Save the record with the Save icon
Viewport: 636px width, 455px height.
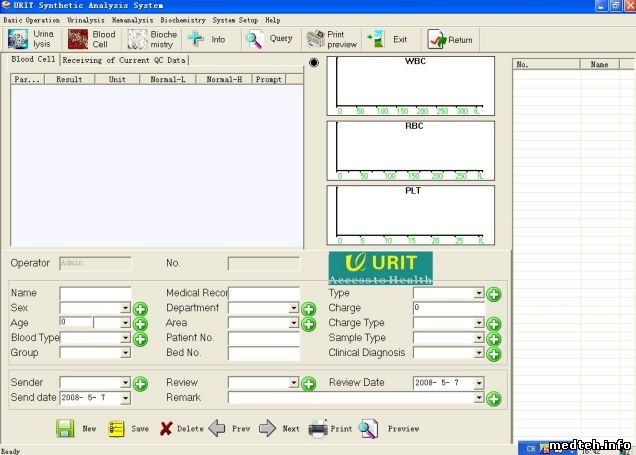click(x=117, y=428)
